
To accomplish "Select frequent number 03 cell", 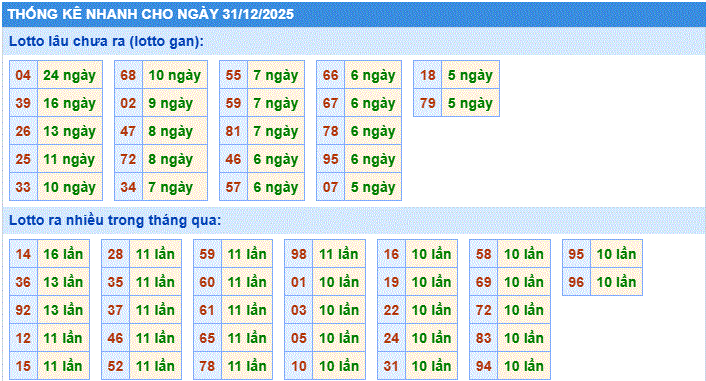I will [299, 309].
